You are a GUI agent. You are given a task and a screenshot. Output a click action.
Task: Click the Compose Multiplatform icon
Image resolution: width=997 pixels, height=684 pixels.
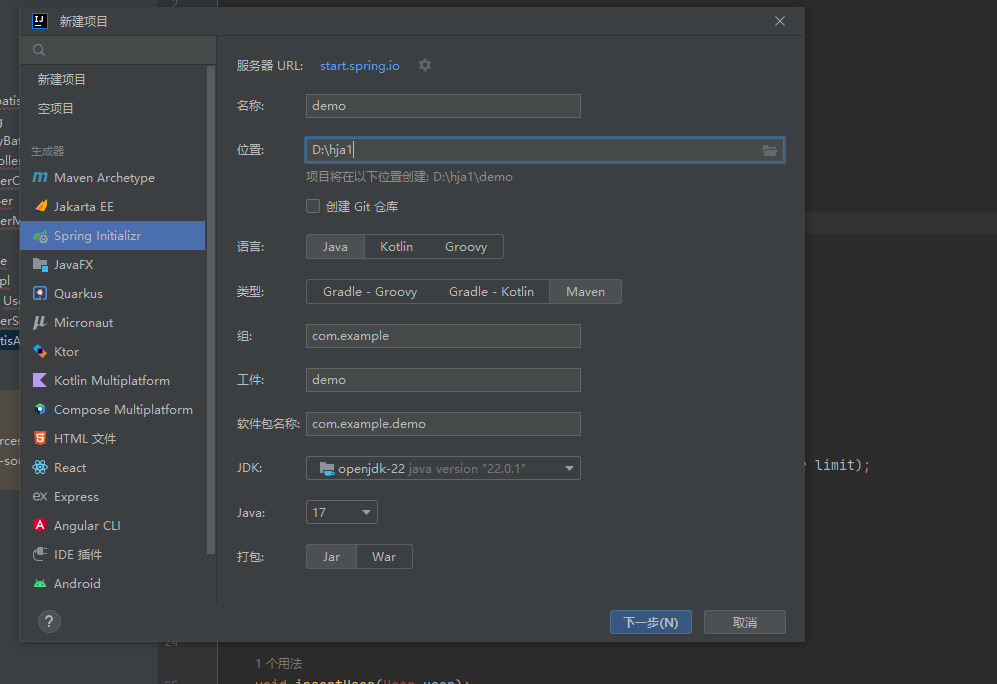[40, 409]
